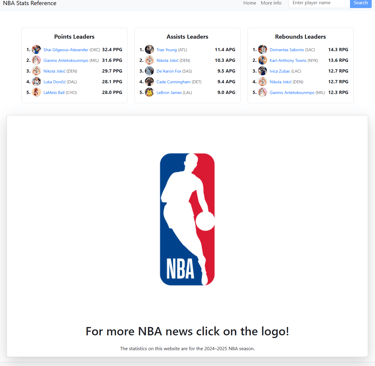Click Karl-Anthony Towns's avatar photo
The height and width of the screenshot is (366, 375).
(x=263, y=60)
